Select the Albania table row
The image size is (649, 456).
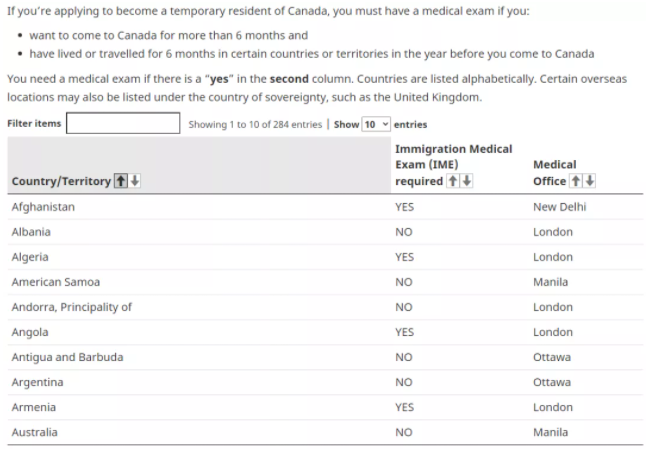tap(30, 232)
